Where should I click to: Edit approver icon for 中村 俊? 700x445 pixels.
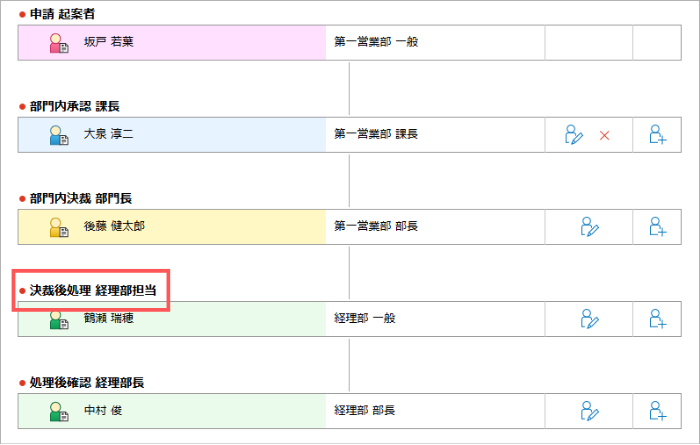pos(589,411)
